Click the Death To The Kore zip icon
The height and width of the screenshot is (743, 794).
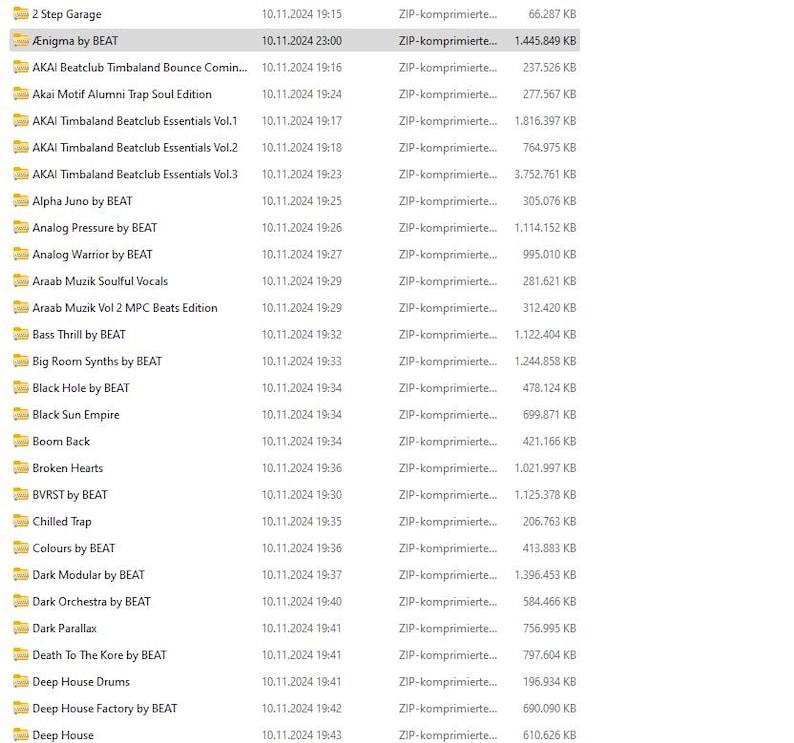pos(21,655)
